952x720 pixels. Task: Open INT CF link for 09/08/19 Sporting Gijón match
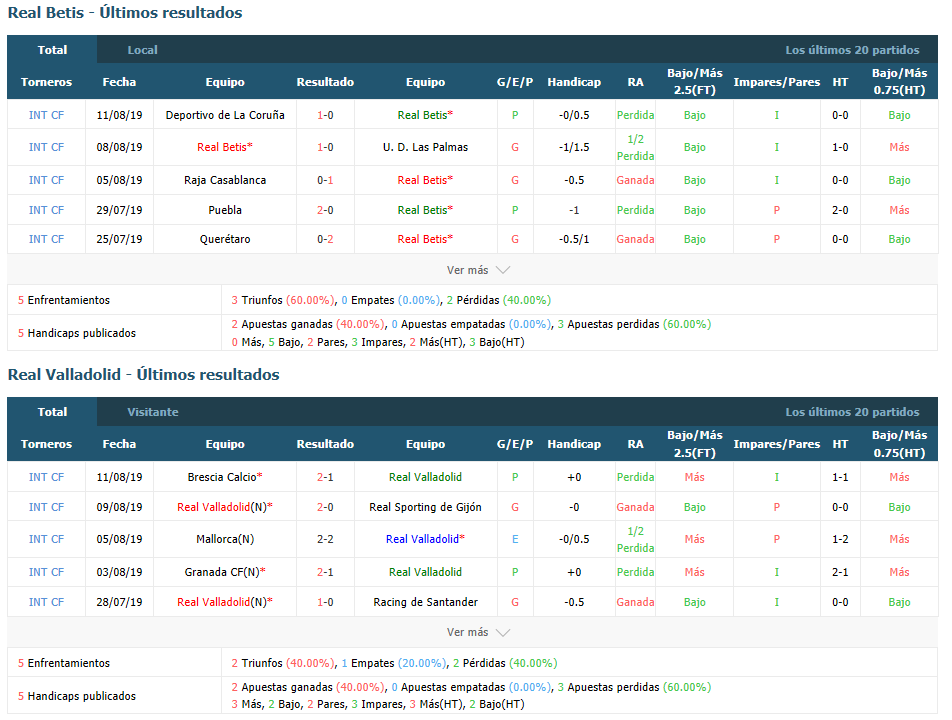[x=46, y=506]
